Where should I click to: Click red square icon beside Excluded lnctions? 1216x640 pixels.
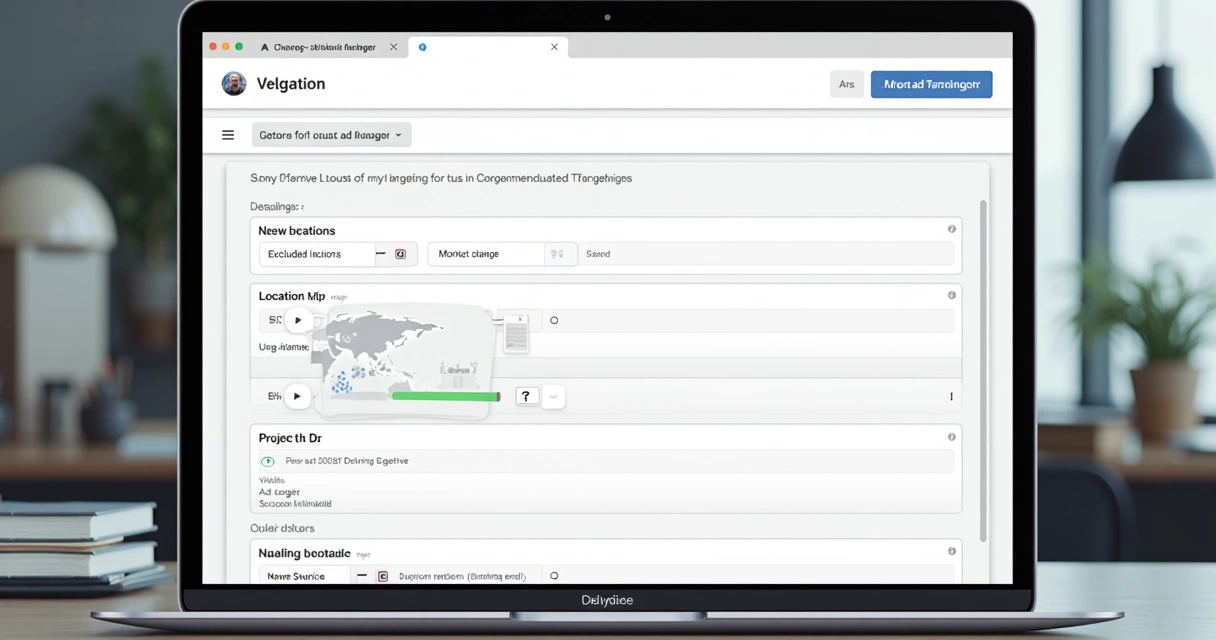coord(400,254)
